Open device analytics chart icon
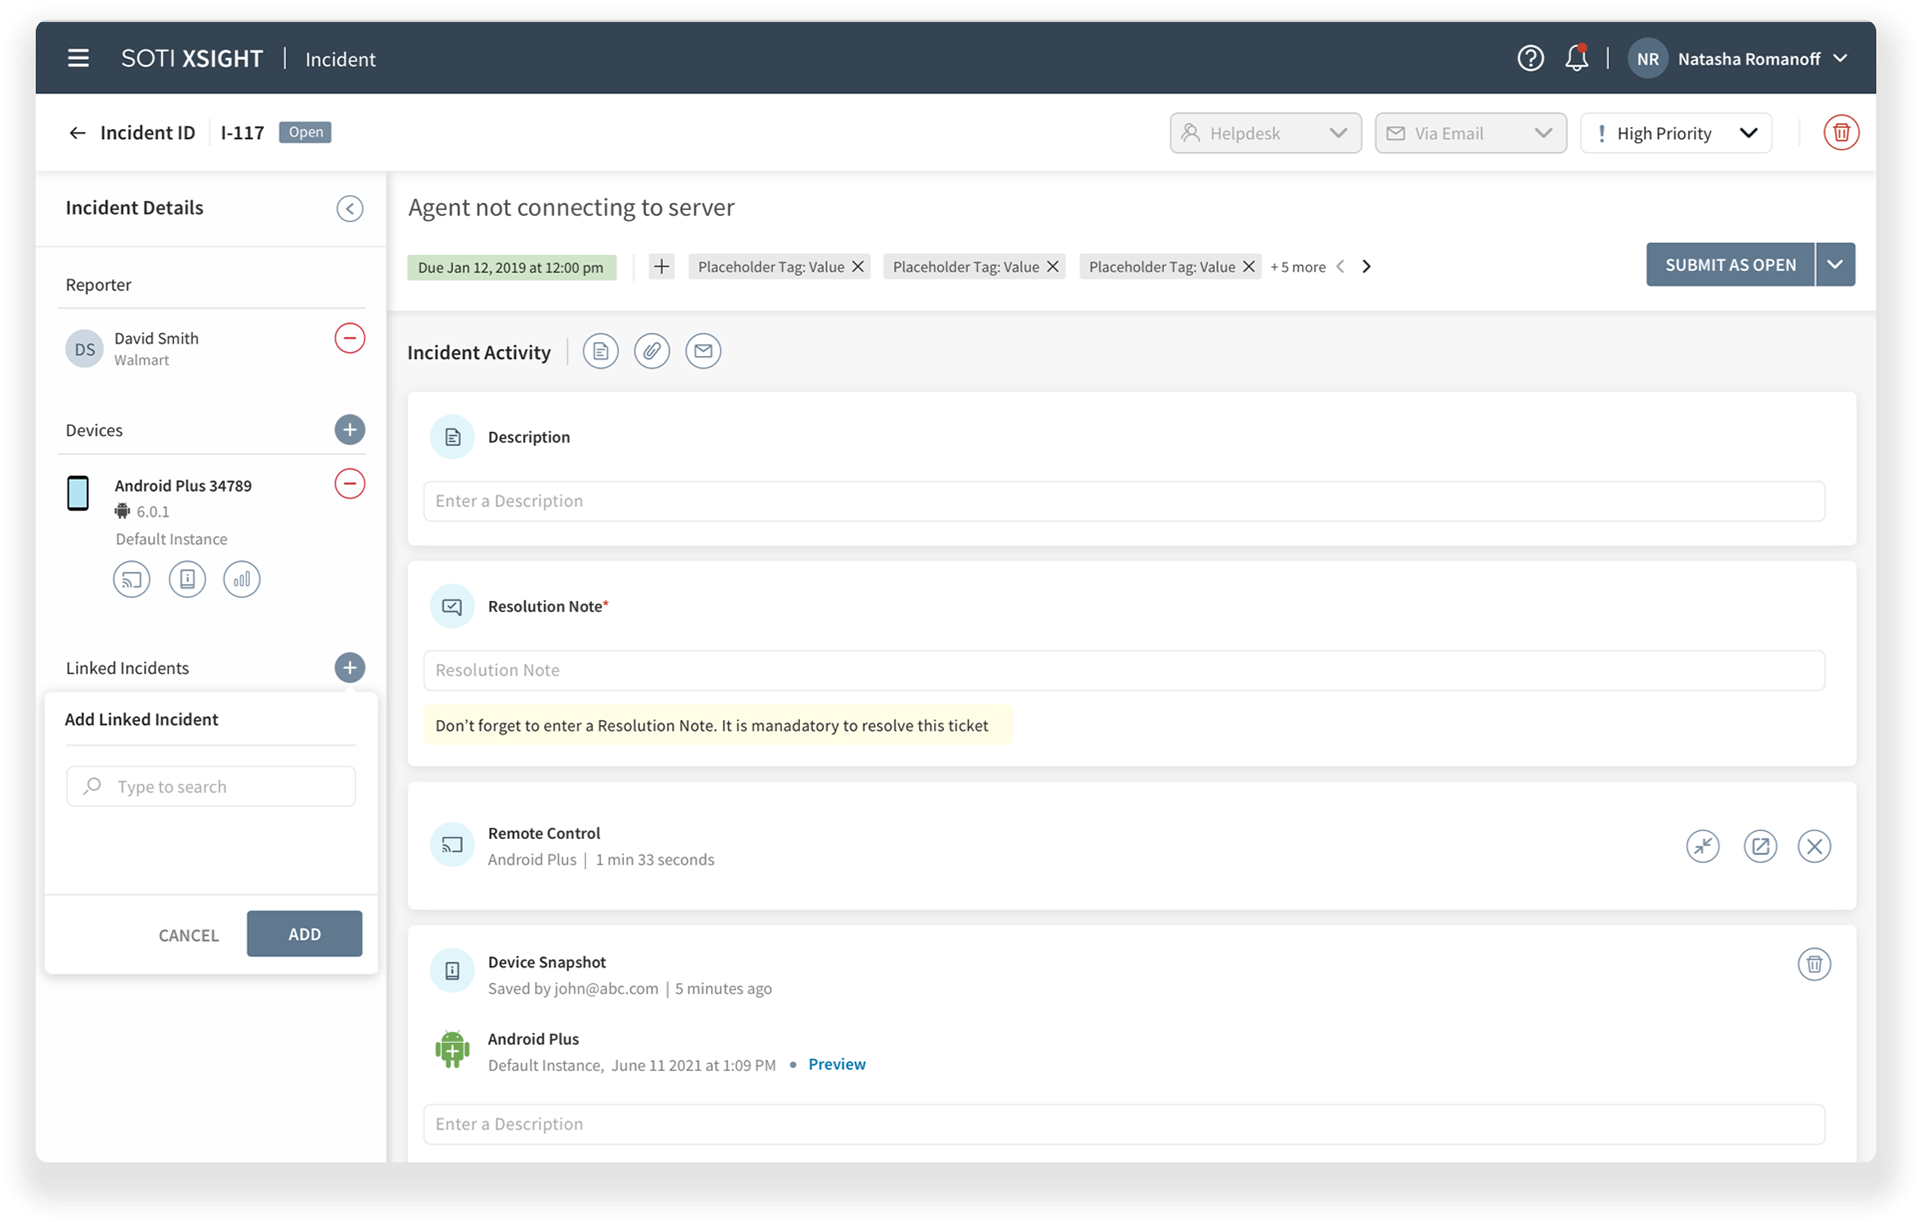The width and height of the screenshot is (1920, 1222). (x=242, y=579)
